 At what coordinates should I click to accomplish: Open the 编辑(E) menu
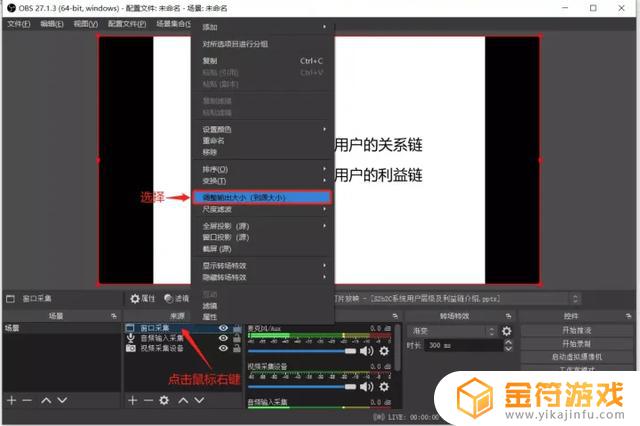click(x=52, y=24)
